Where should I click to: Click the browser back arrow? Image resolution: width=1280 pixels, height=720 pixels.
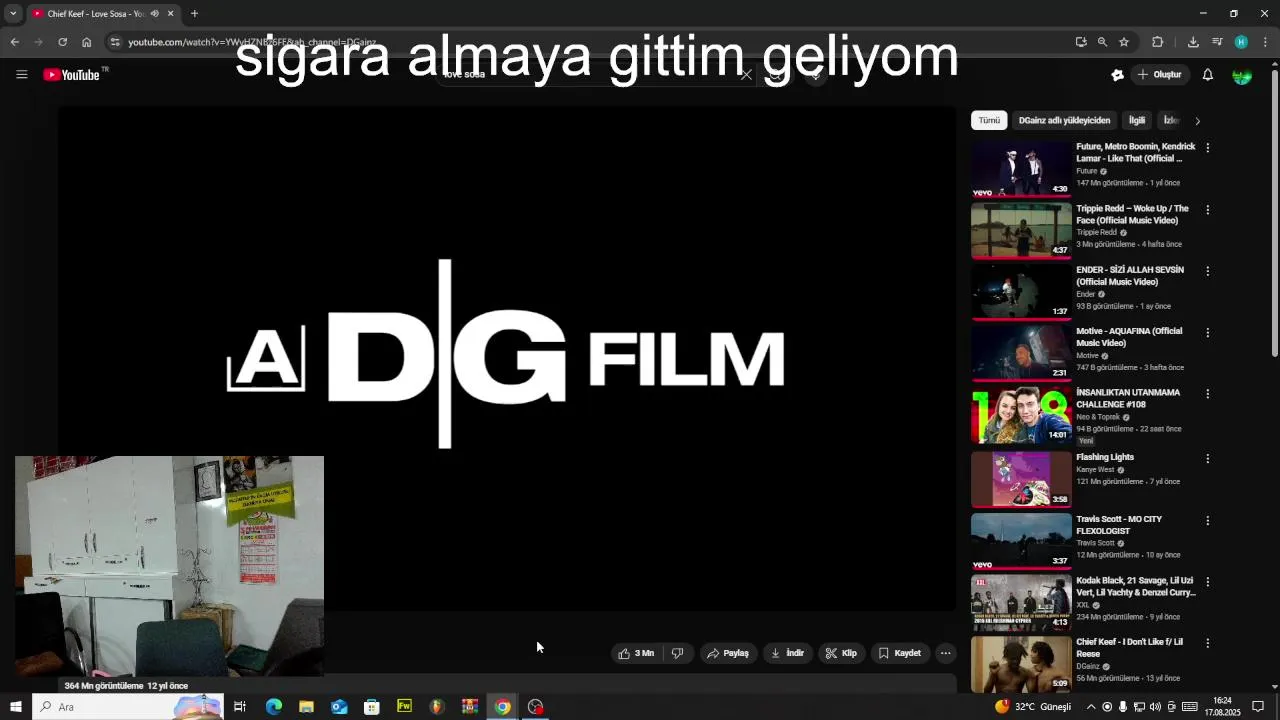[x=14, y=42]
